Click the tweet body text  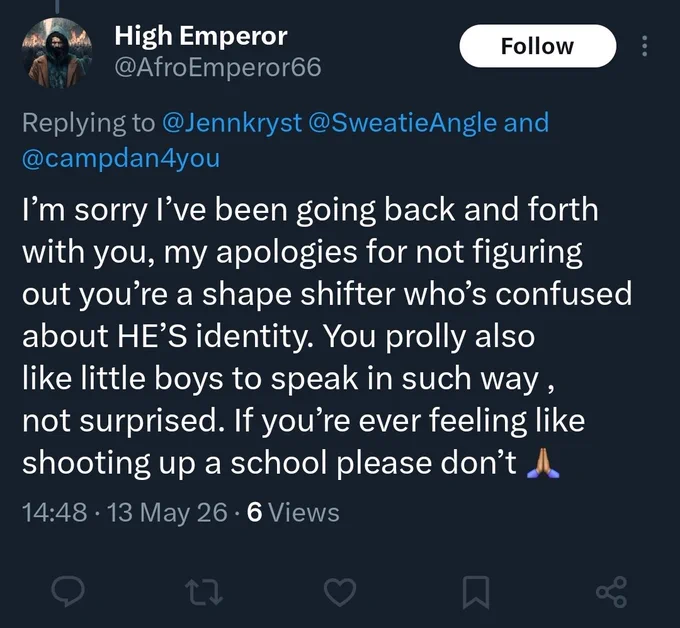(327, 336)
